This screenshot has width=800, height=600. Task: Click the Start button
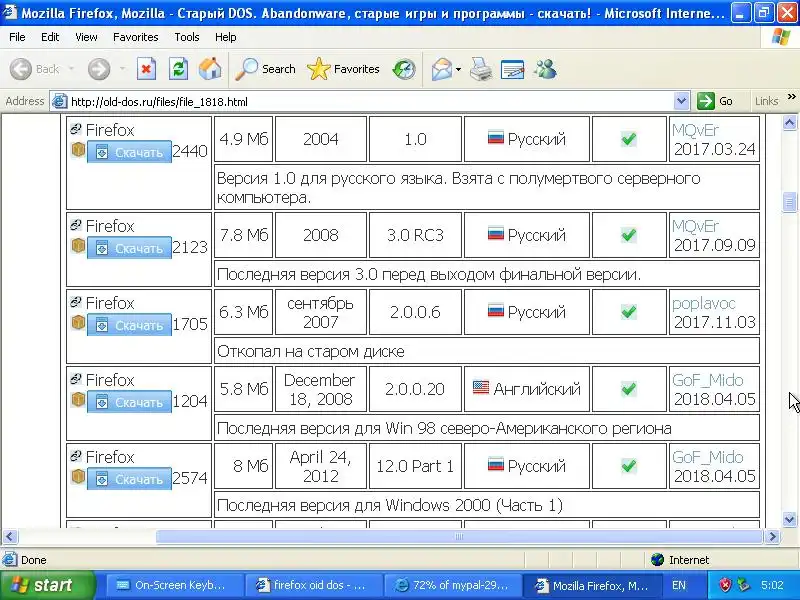pos(47,585)
